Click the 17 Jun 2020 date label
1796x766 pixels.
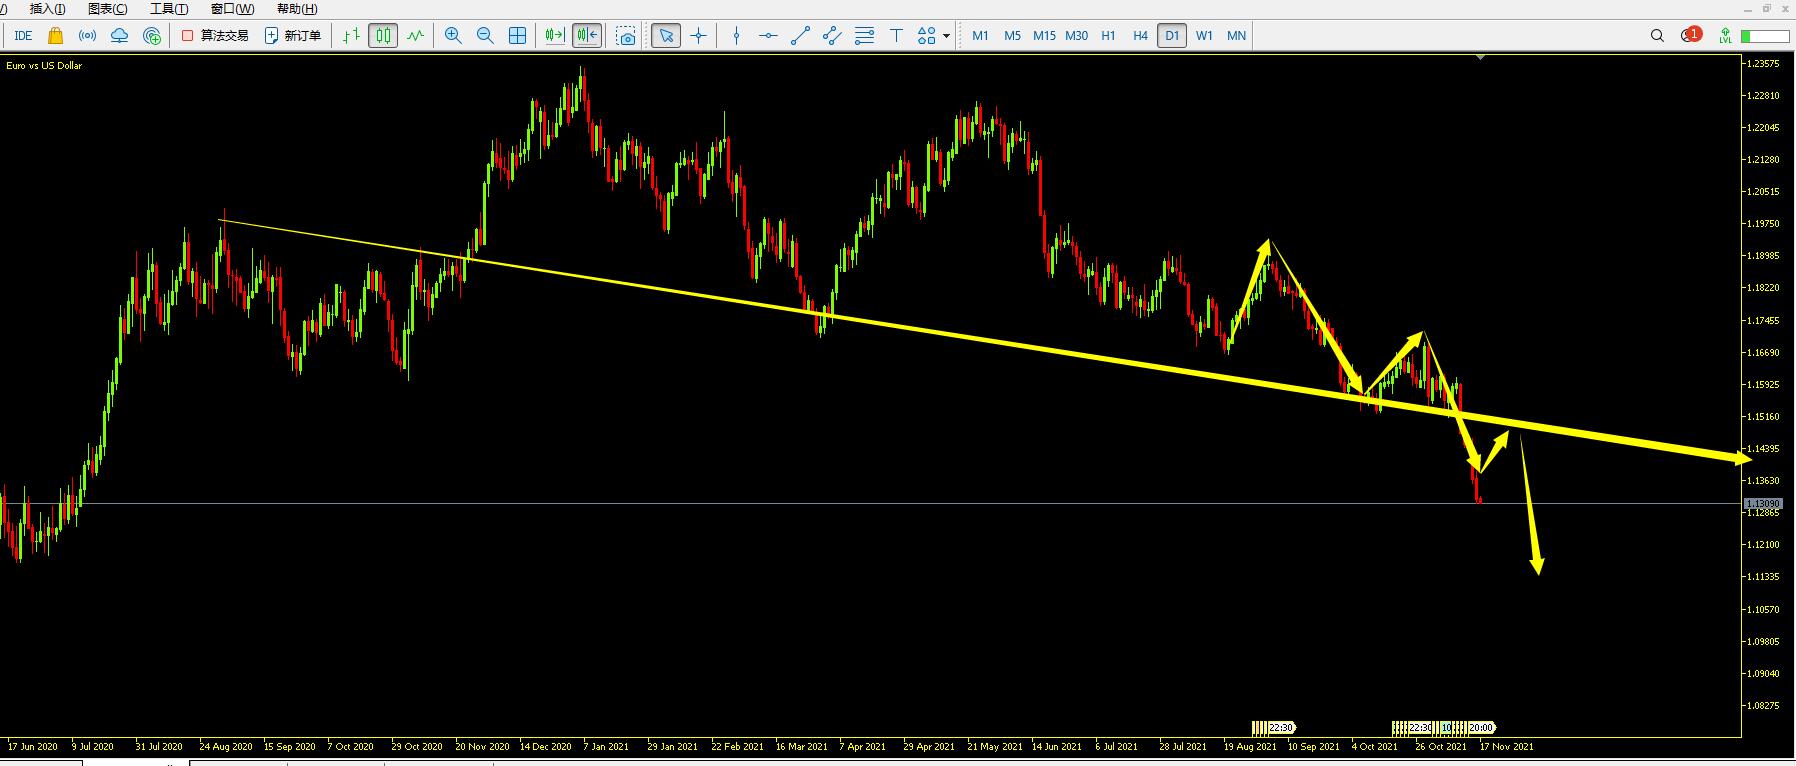[x=32, y=746]
